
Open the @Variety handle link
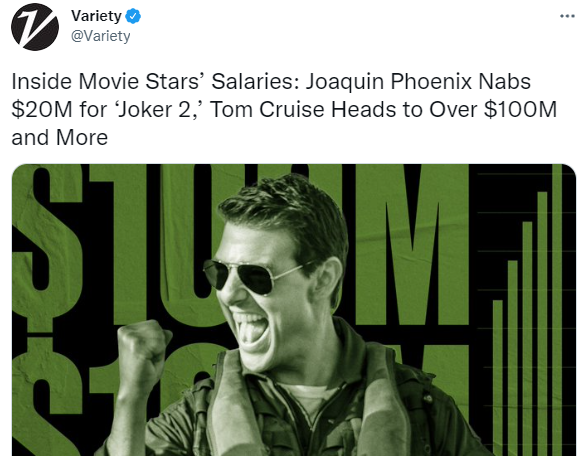point(100,36)
